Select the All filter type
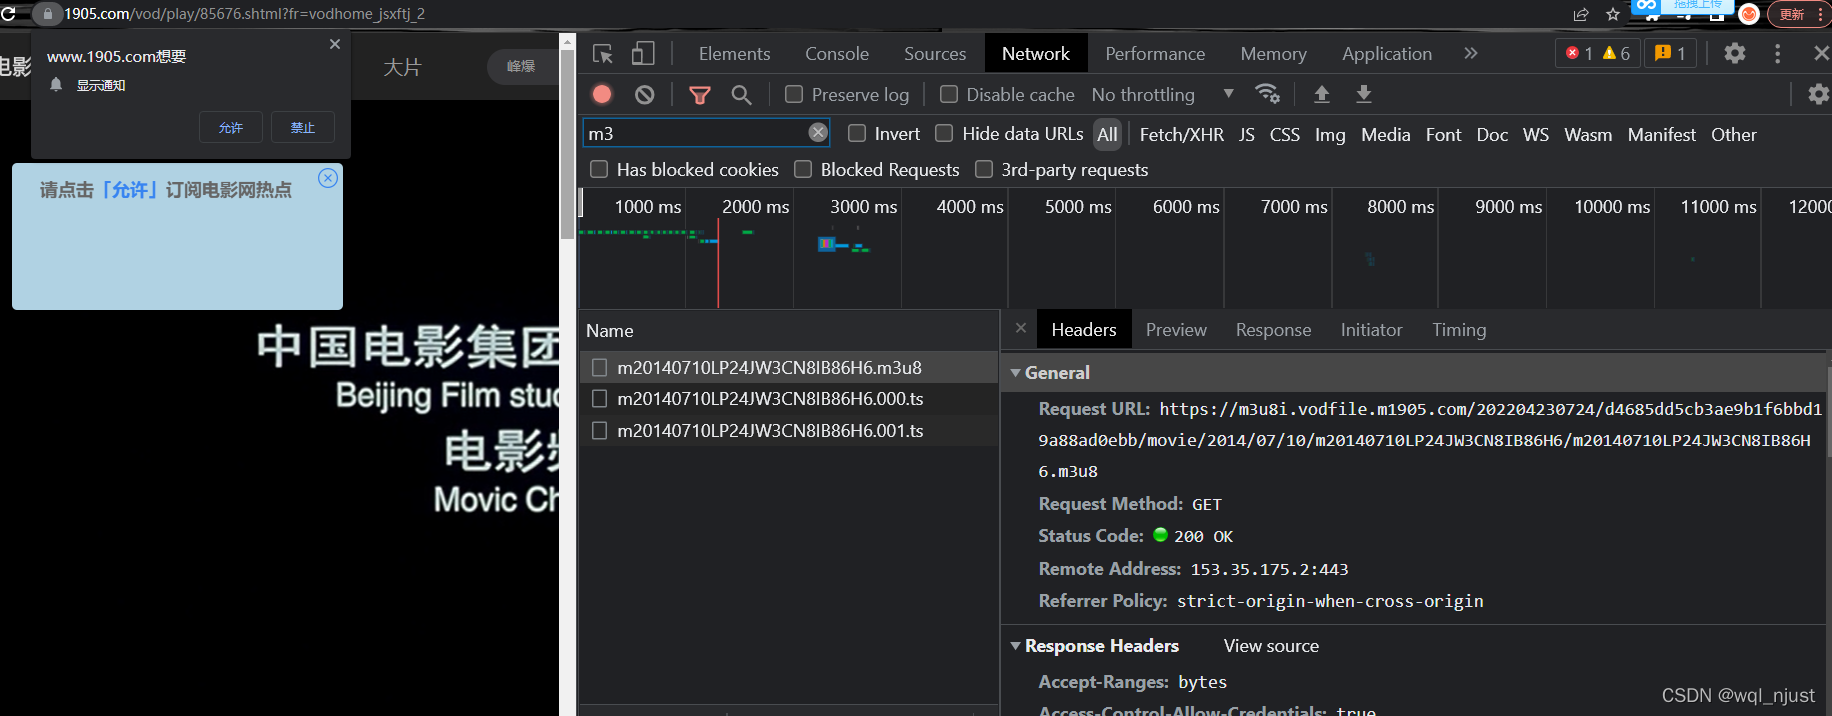Screen dimensions: 1832x716 point(1107,134)
